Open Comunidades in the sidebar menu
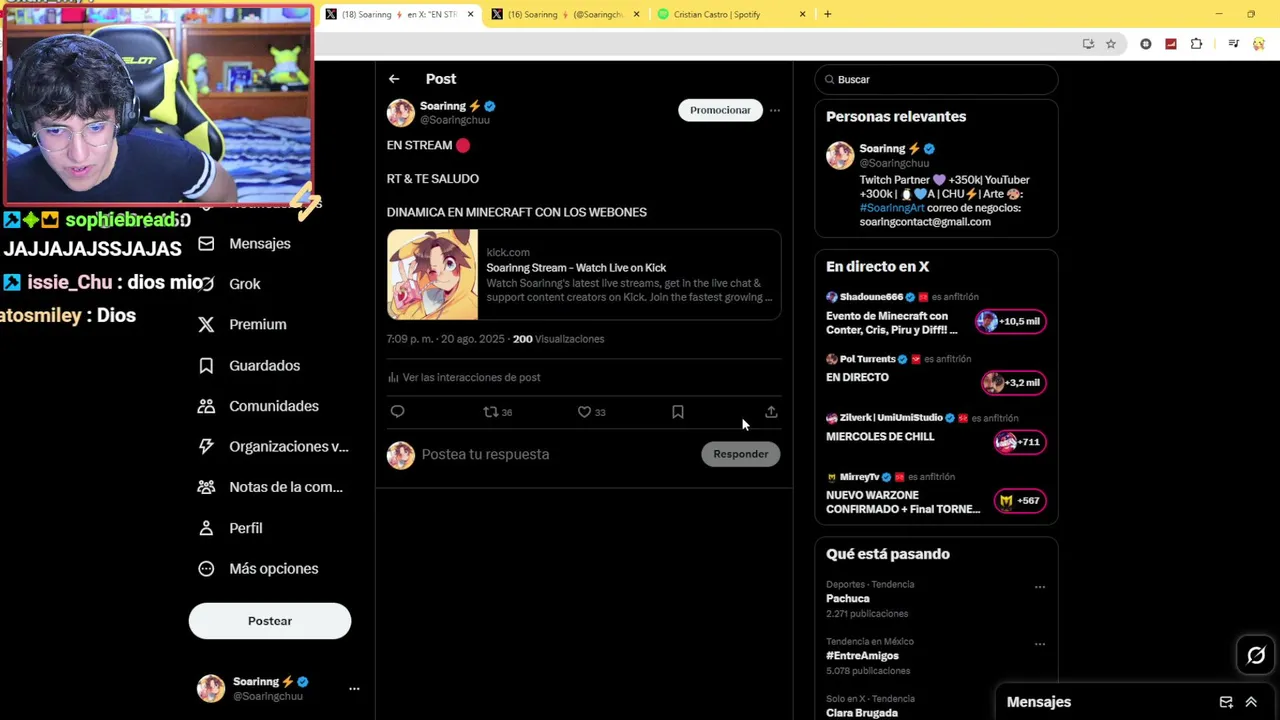 [x=274, y=406]
